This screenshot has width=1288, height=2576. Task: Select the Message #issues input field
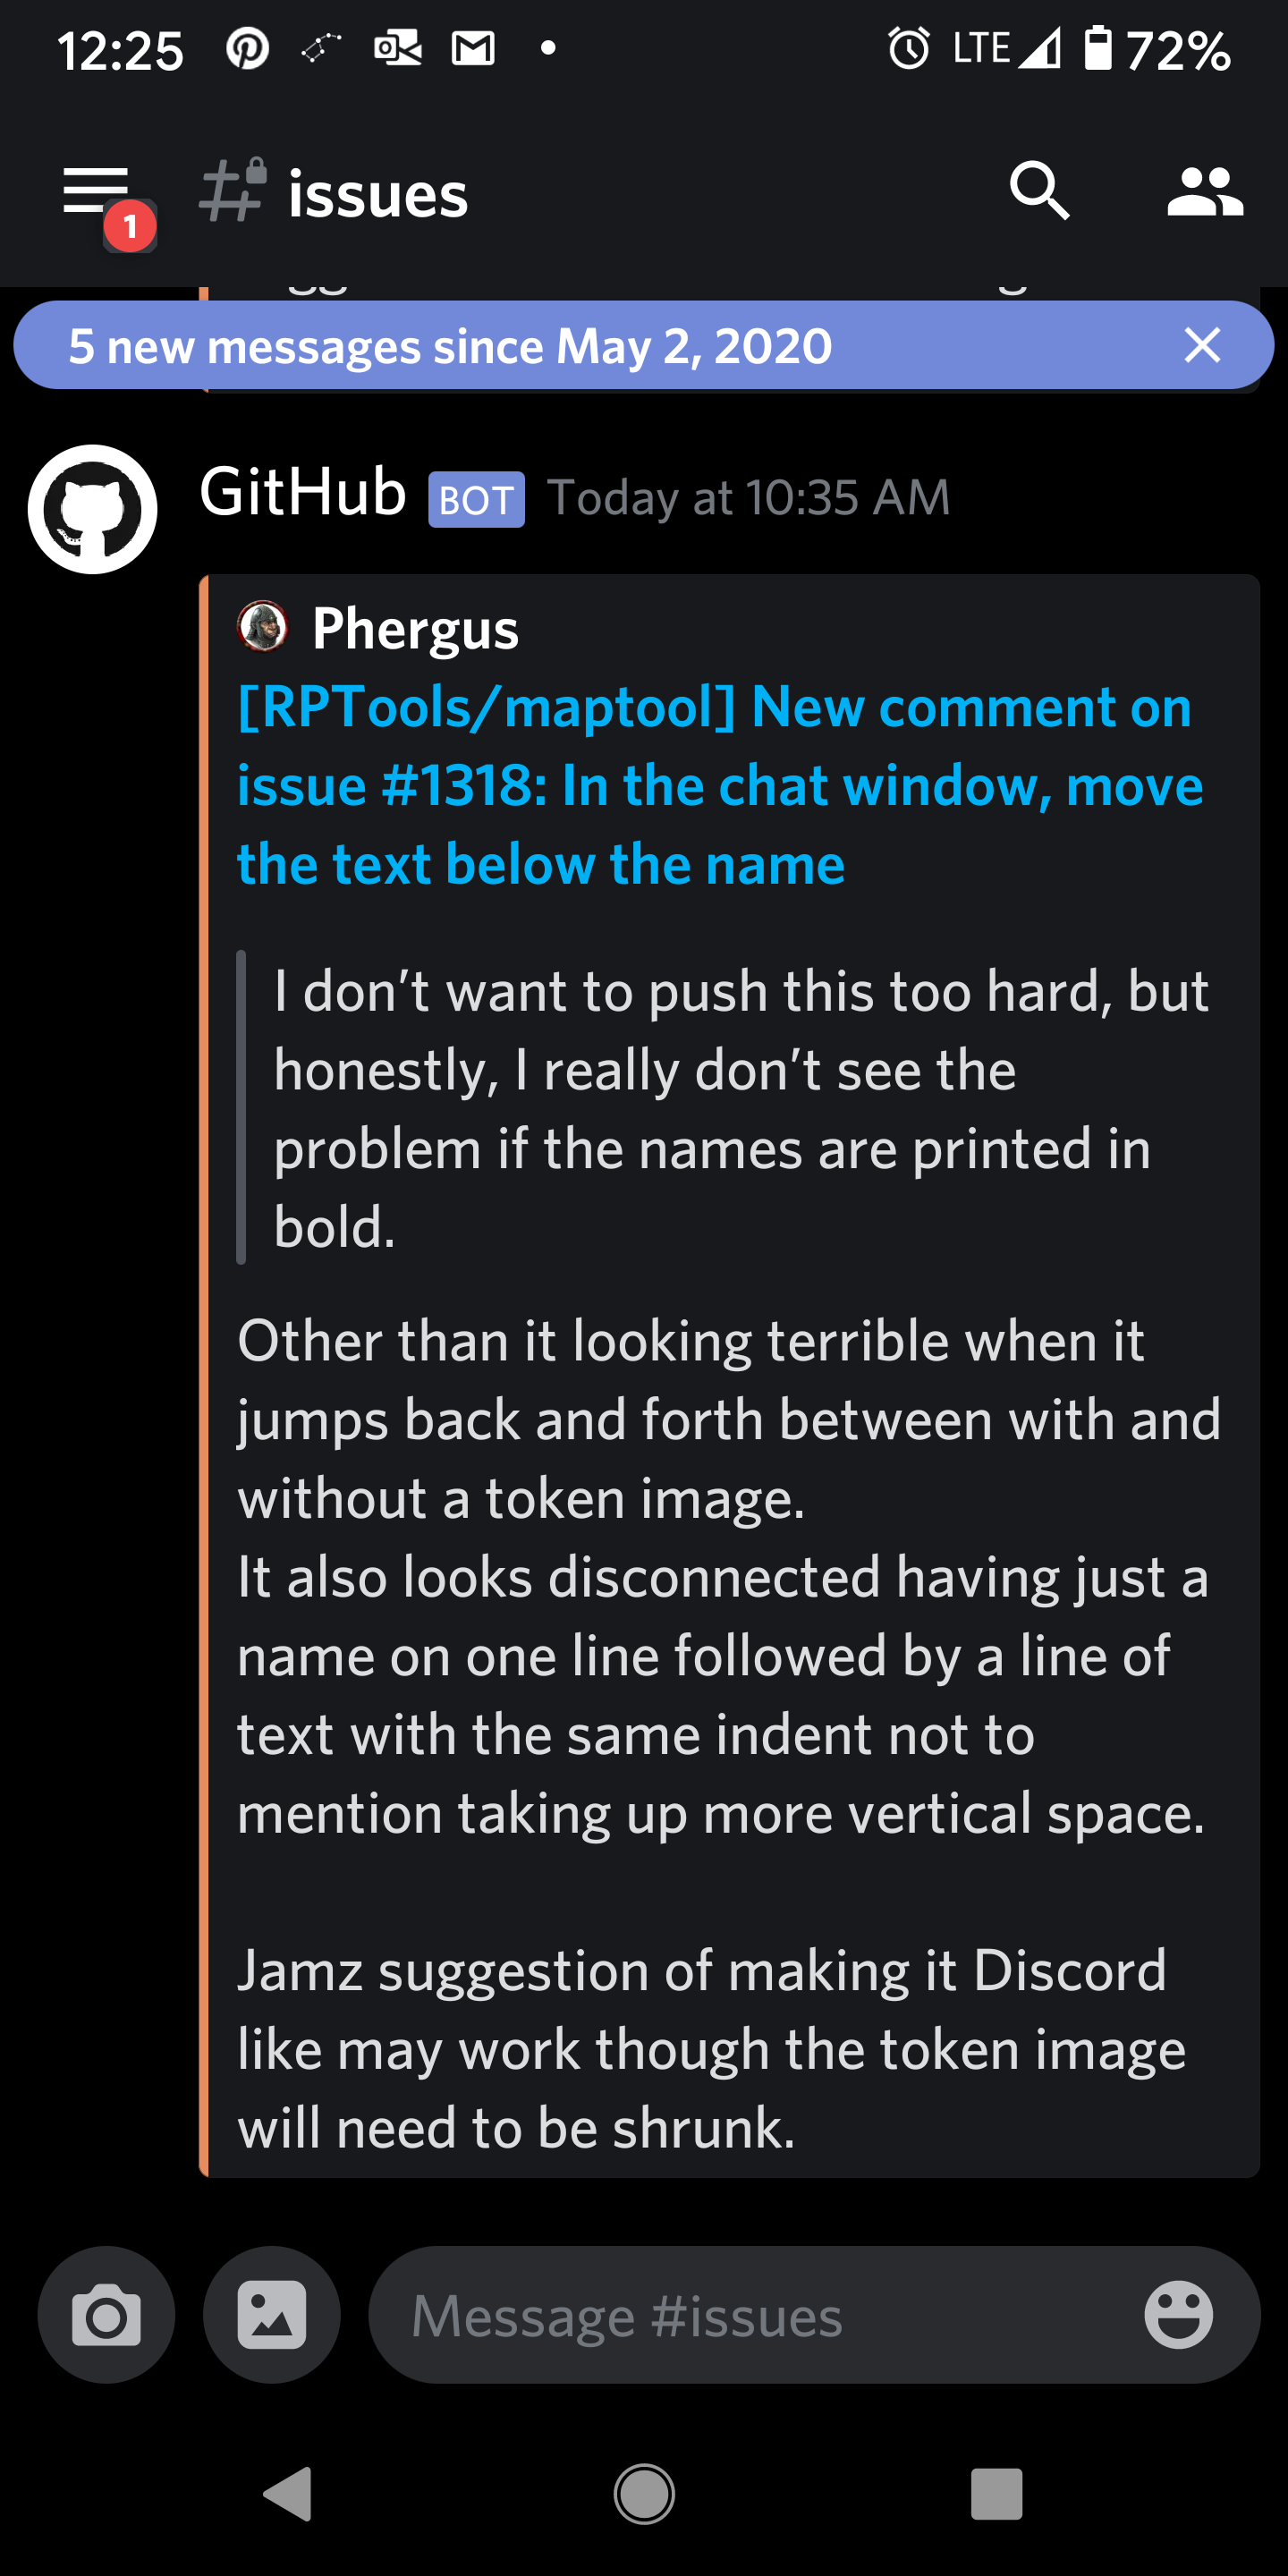coord(700,2315)
